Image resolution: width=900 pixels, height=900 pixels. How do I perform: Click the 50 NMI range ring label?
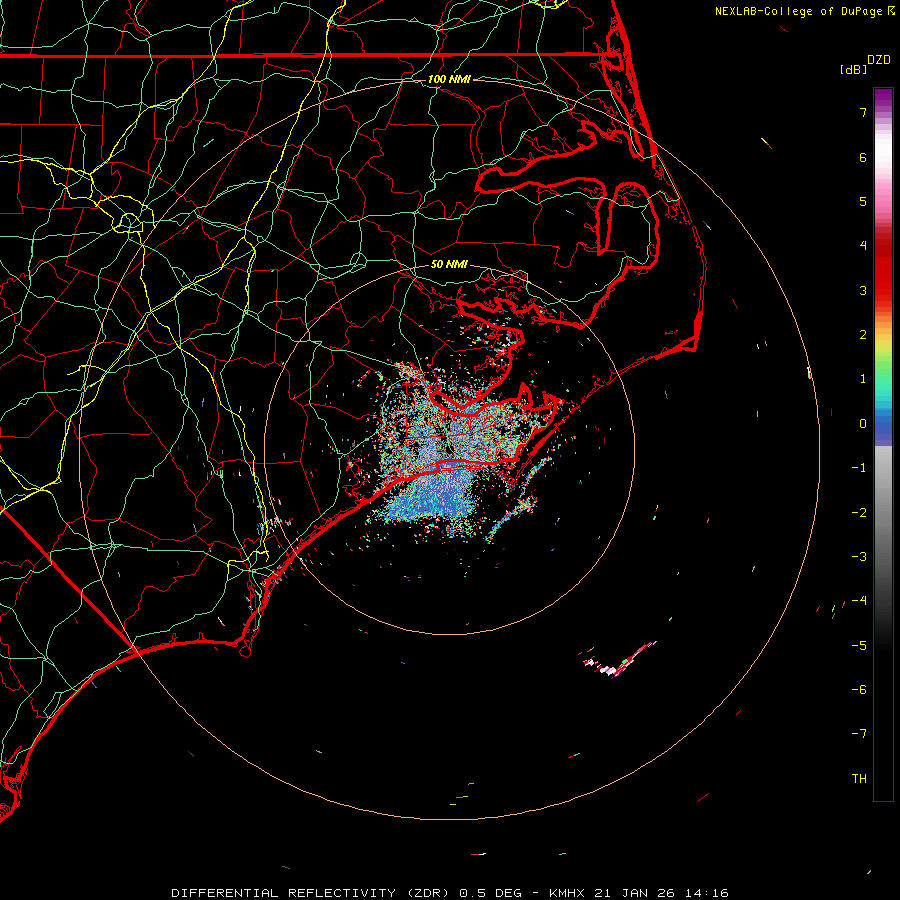pyautogui.click(x=449, y=264)
